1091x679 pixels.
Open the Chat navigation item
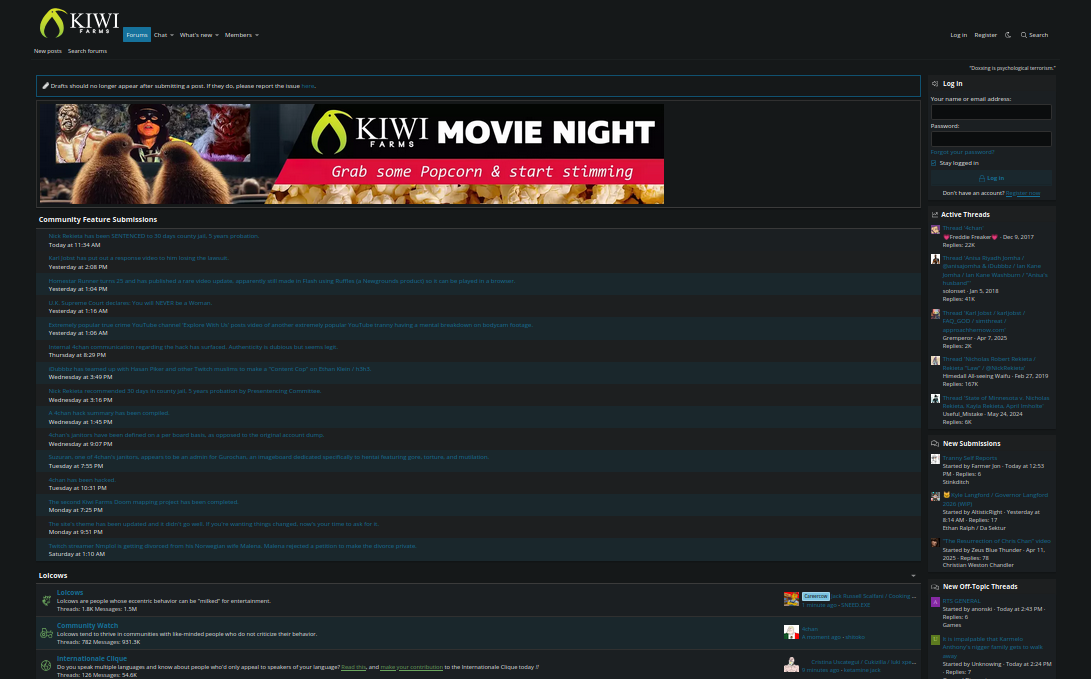pyautogui.click(x=160, y=35)
